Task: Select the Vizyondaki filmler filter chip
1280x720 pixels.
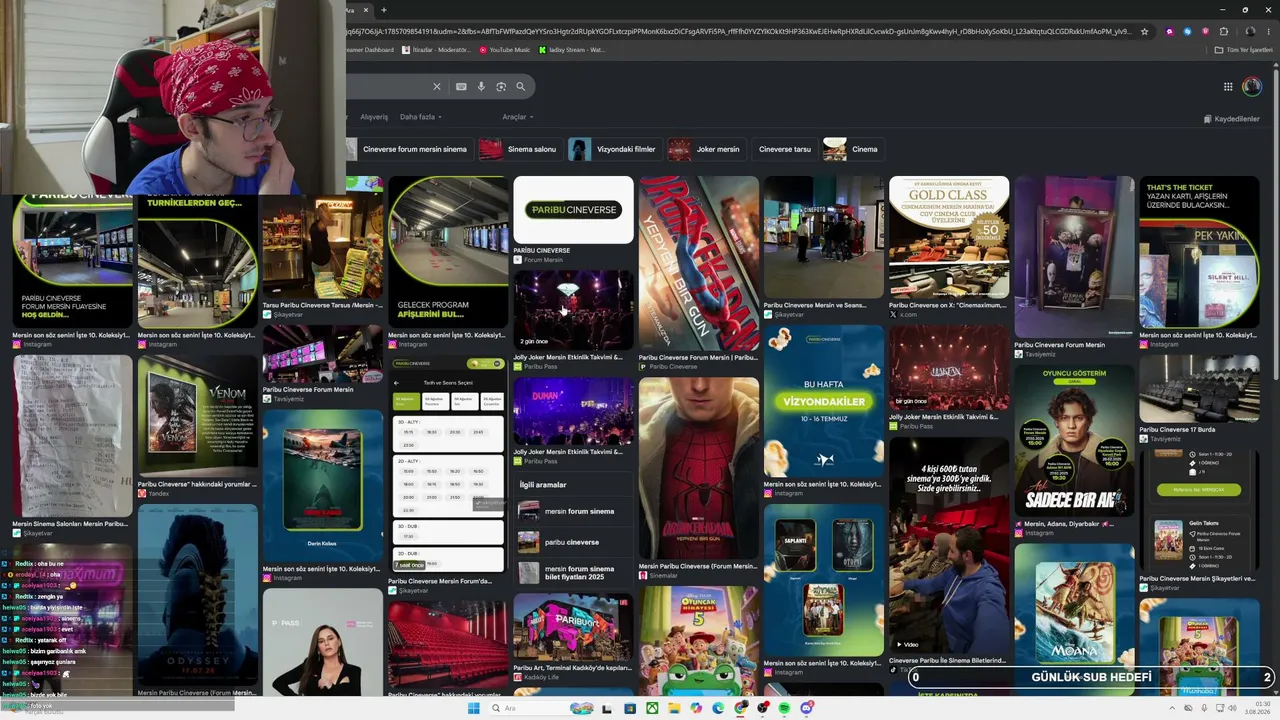Action: point(613,149)
